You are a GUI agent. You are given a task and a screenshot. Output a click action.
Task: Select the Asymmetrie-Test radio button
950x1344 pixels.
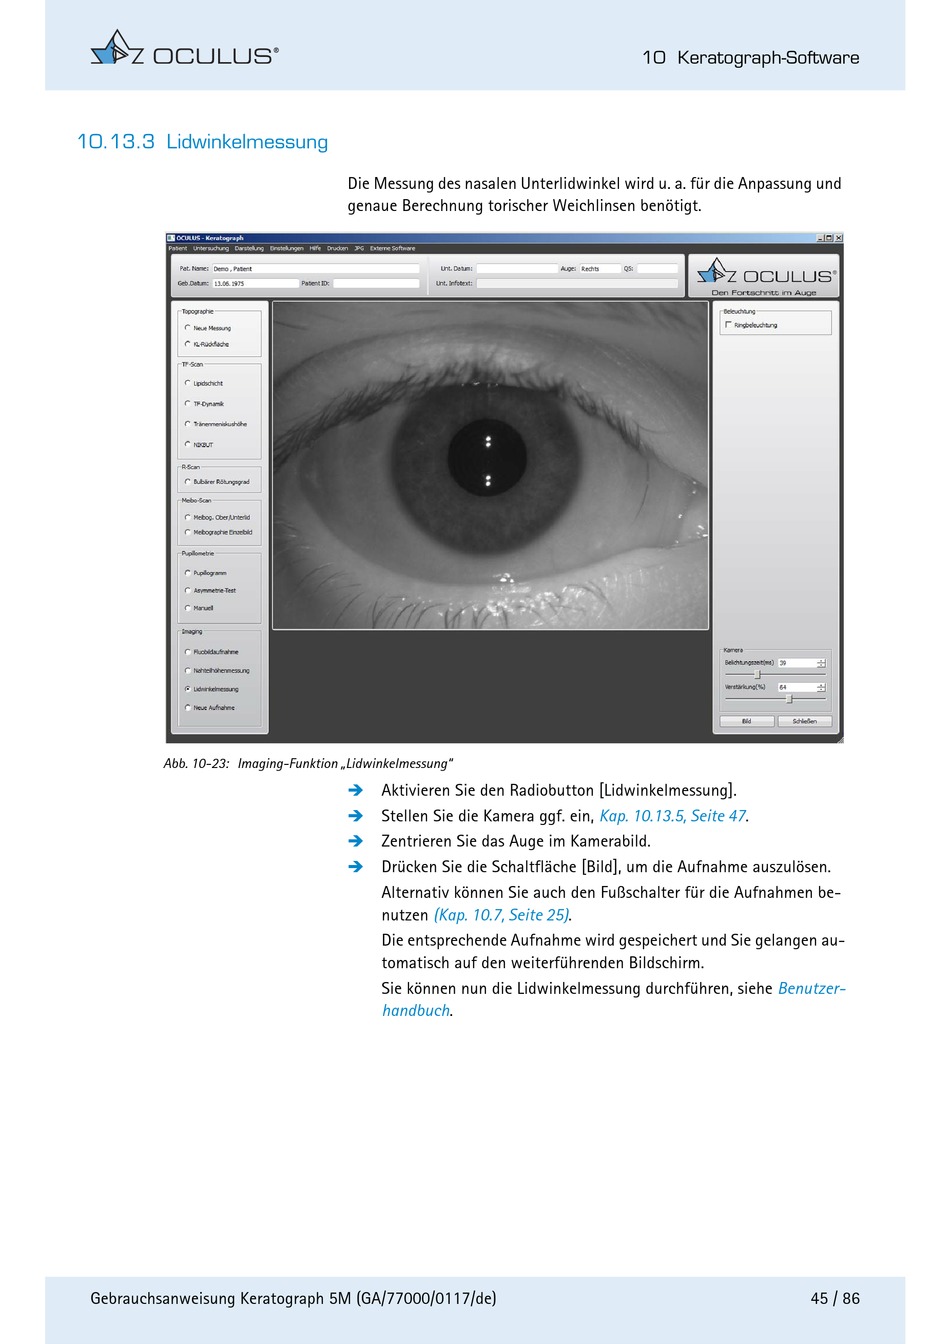pyautogui.click(x=187, y=590)
